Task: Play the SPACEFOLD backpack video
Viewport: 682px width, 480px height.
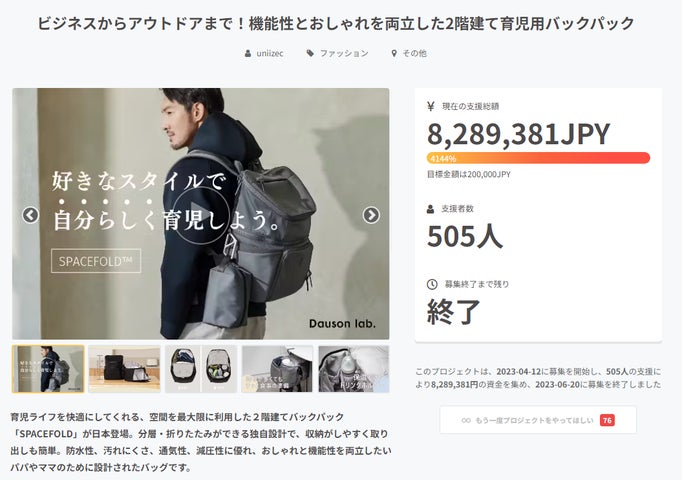Action: tap(200, 214)
